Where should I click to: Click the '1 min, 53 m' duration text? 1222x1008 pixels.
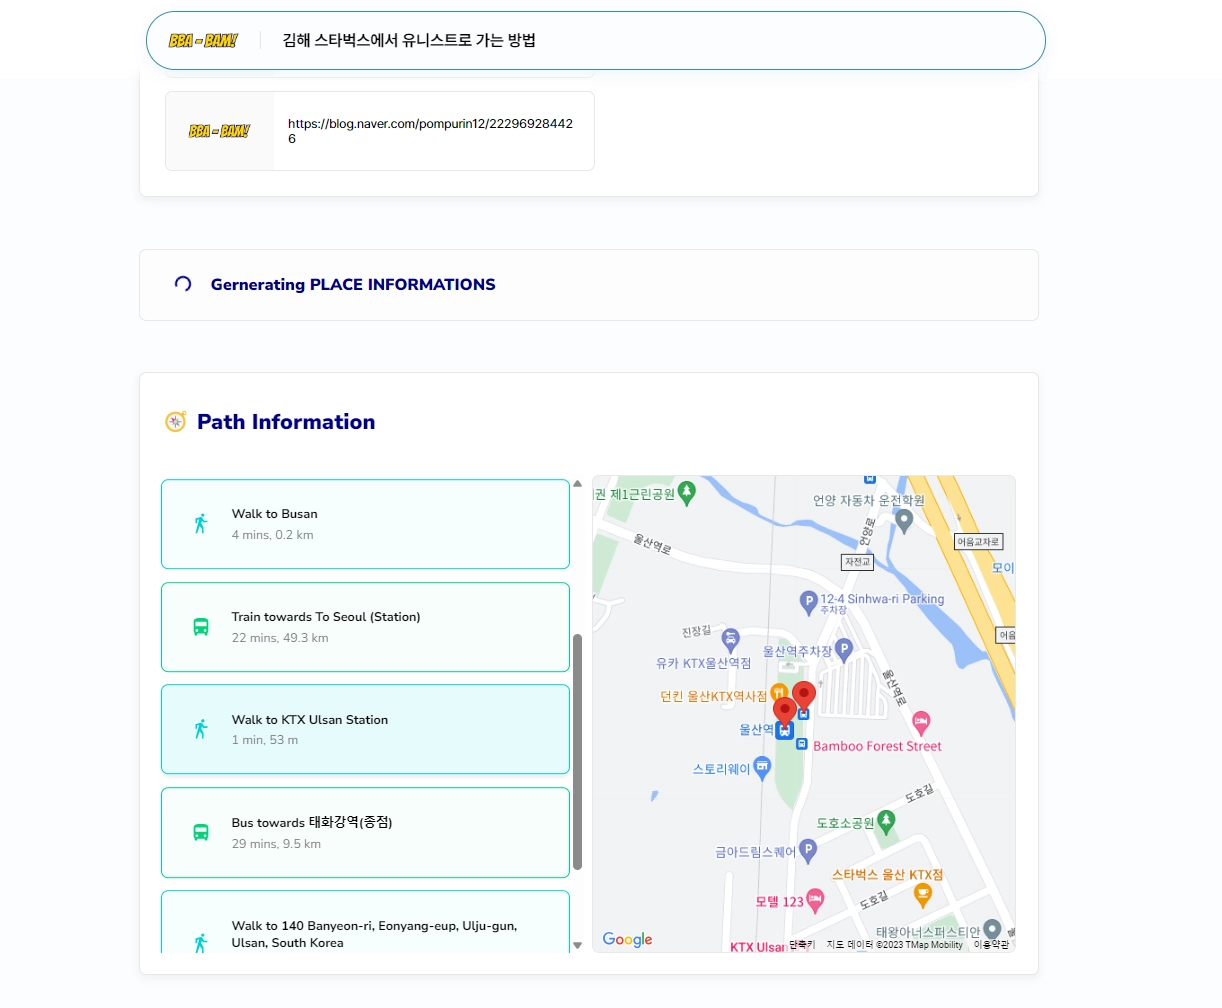coord(265,740)
